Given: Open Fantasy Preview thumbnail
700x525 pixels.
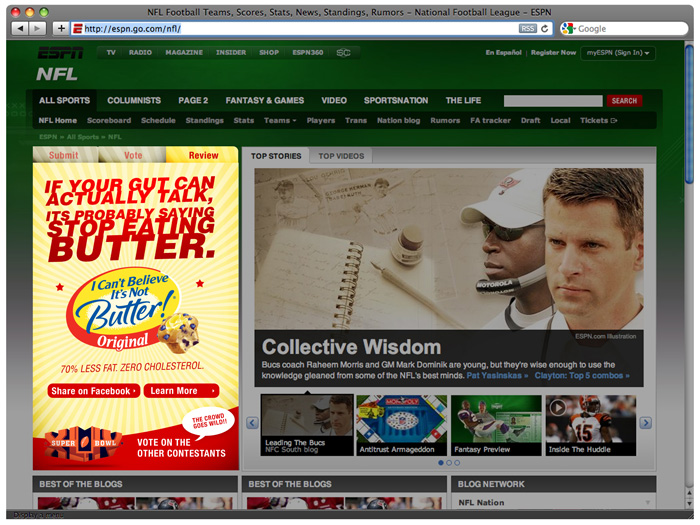Looking at the screenshot, I should [x=496, y=425].
